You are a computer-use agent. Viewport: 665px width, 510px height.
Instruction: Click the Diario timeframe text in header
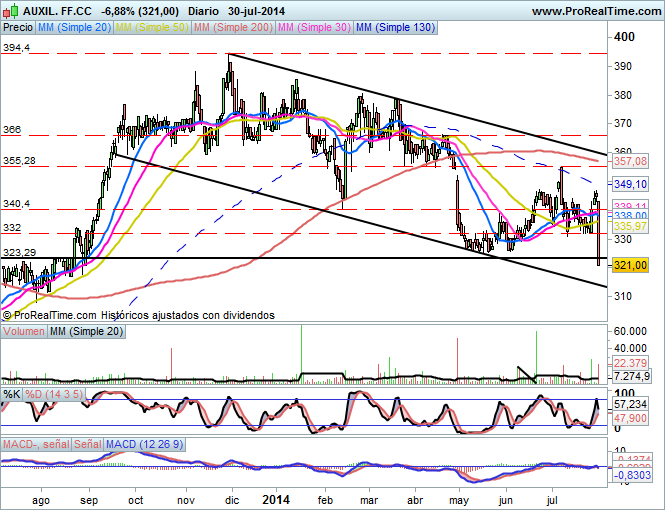(x=203, y=11)
